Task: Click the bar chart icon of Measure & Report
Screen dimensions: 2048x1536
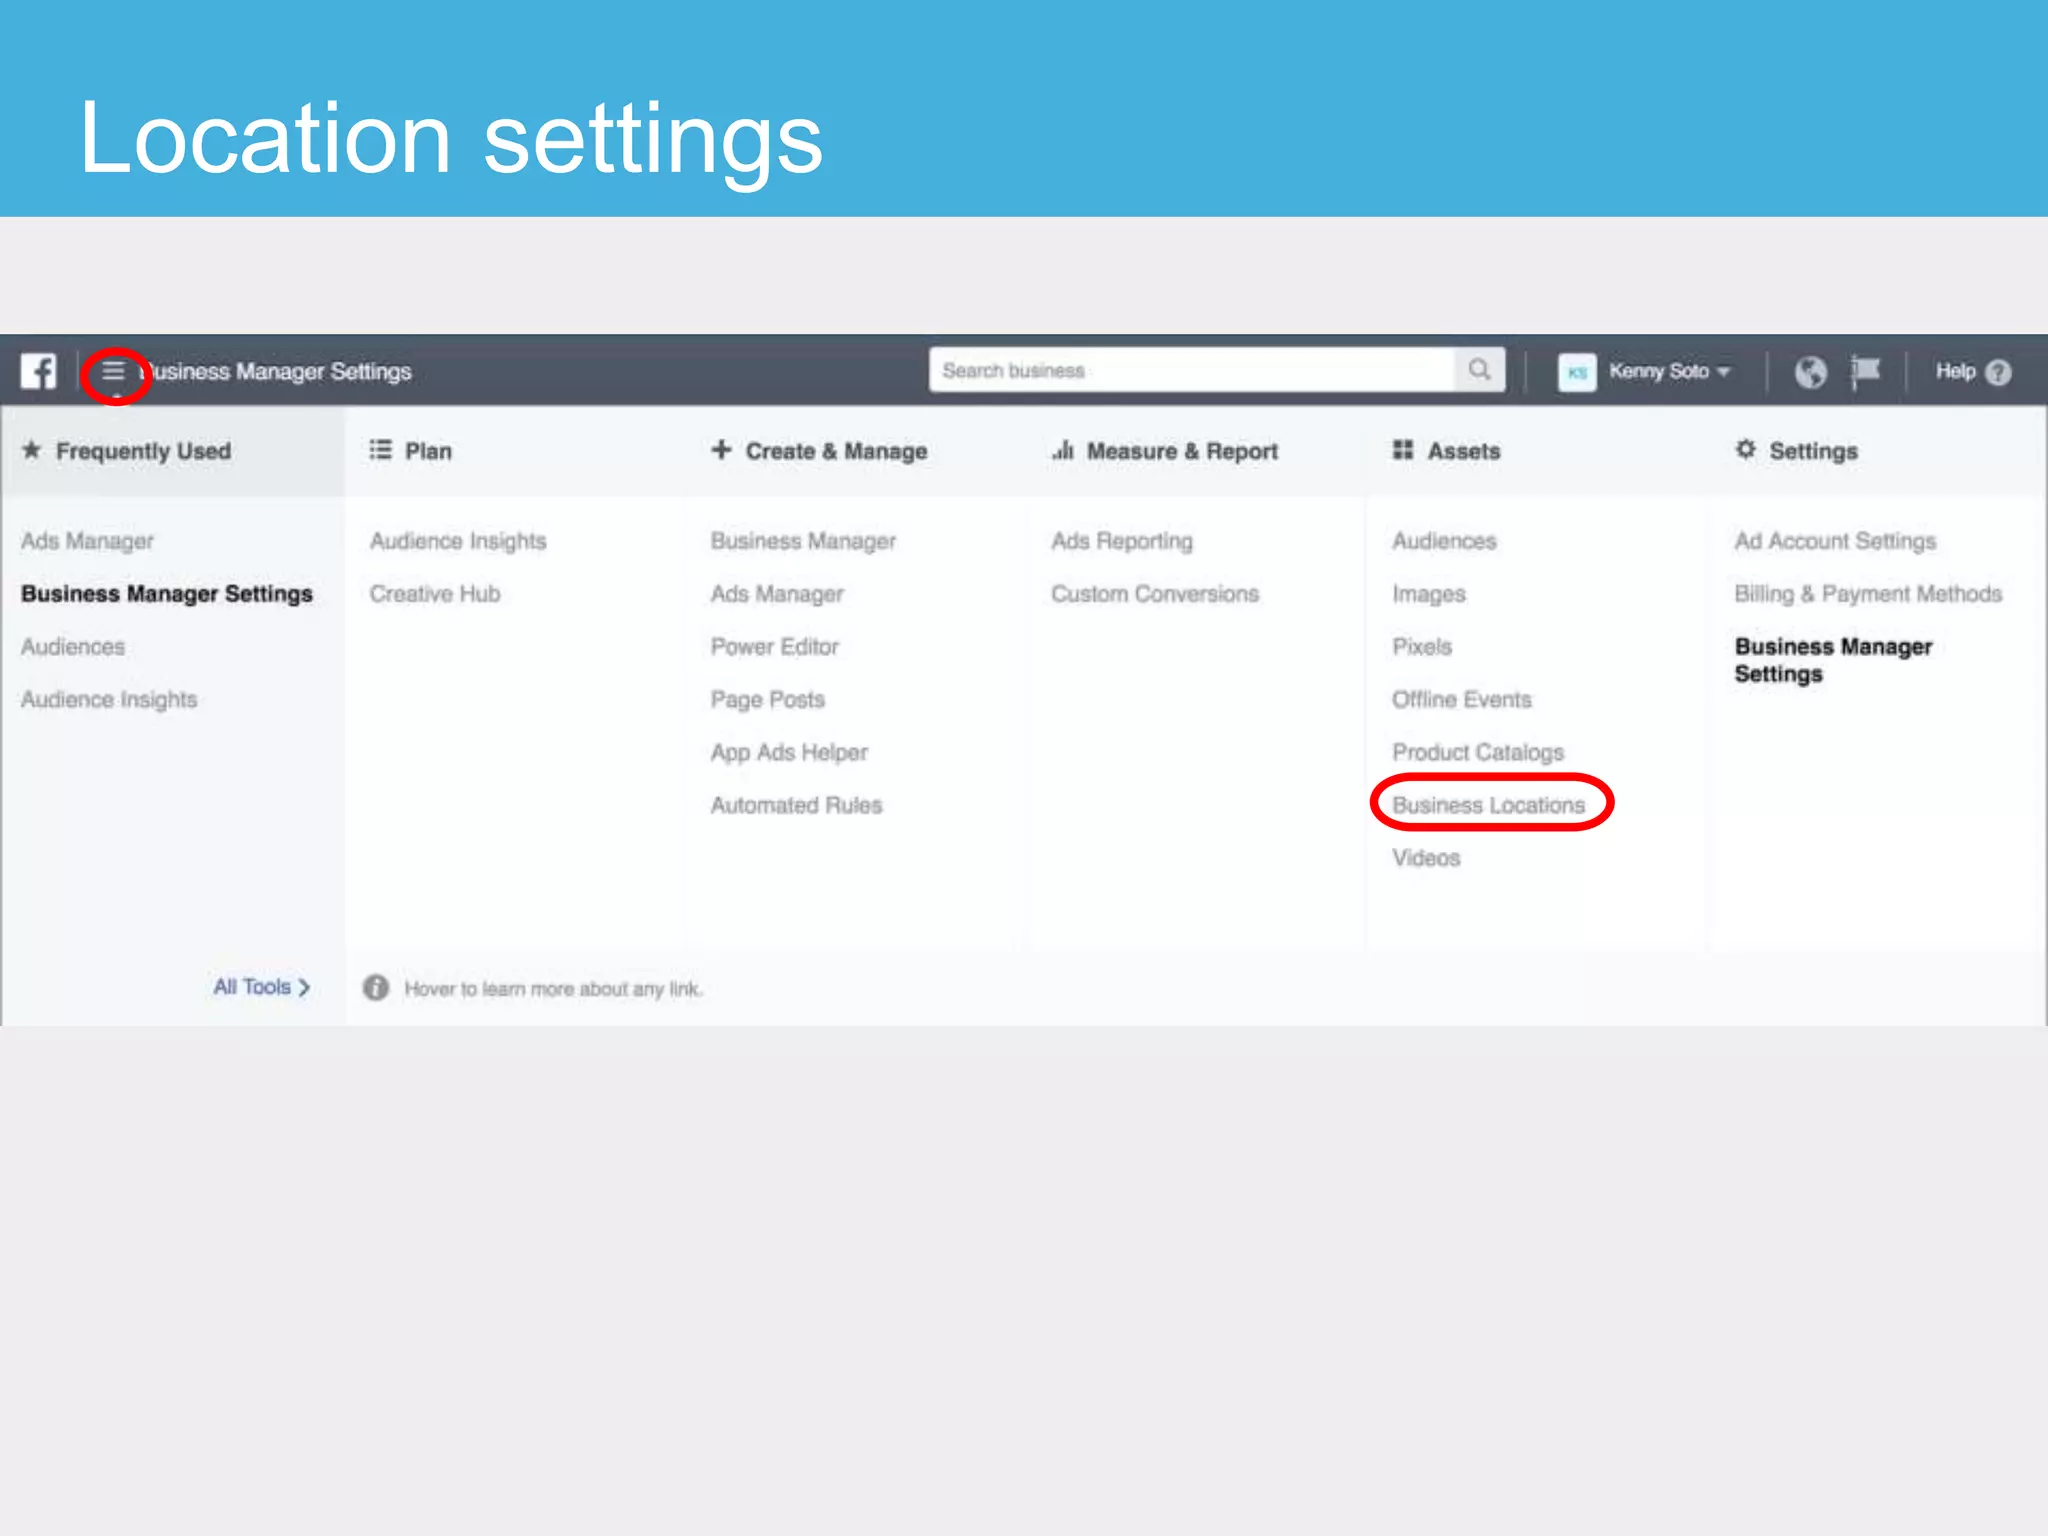Action: tap(1063, 450)
